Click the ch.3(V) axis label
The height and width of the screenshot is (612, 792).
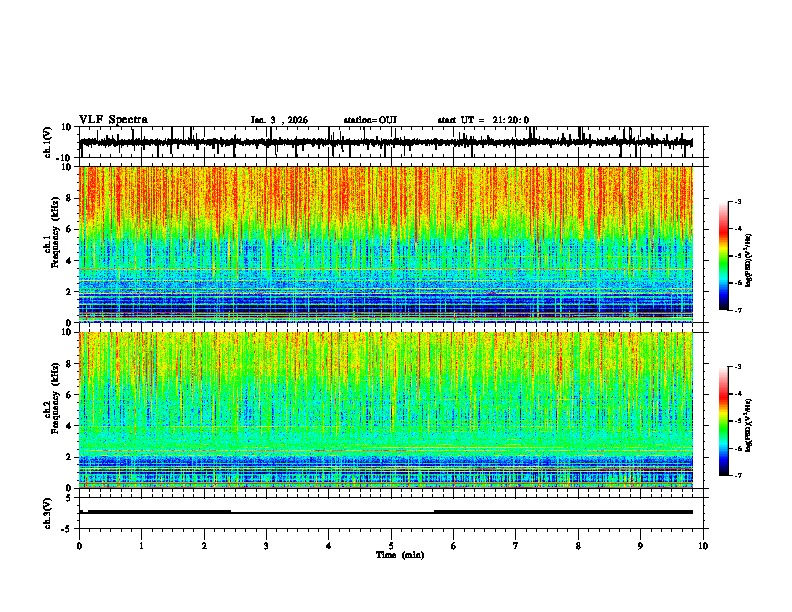48,514
